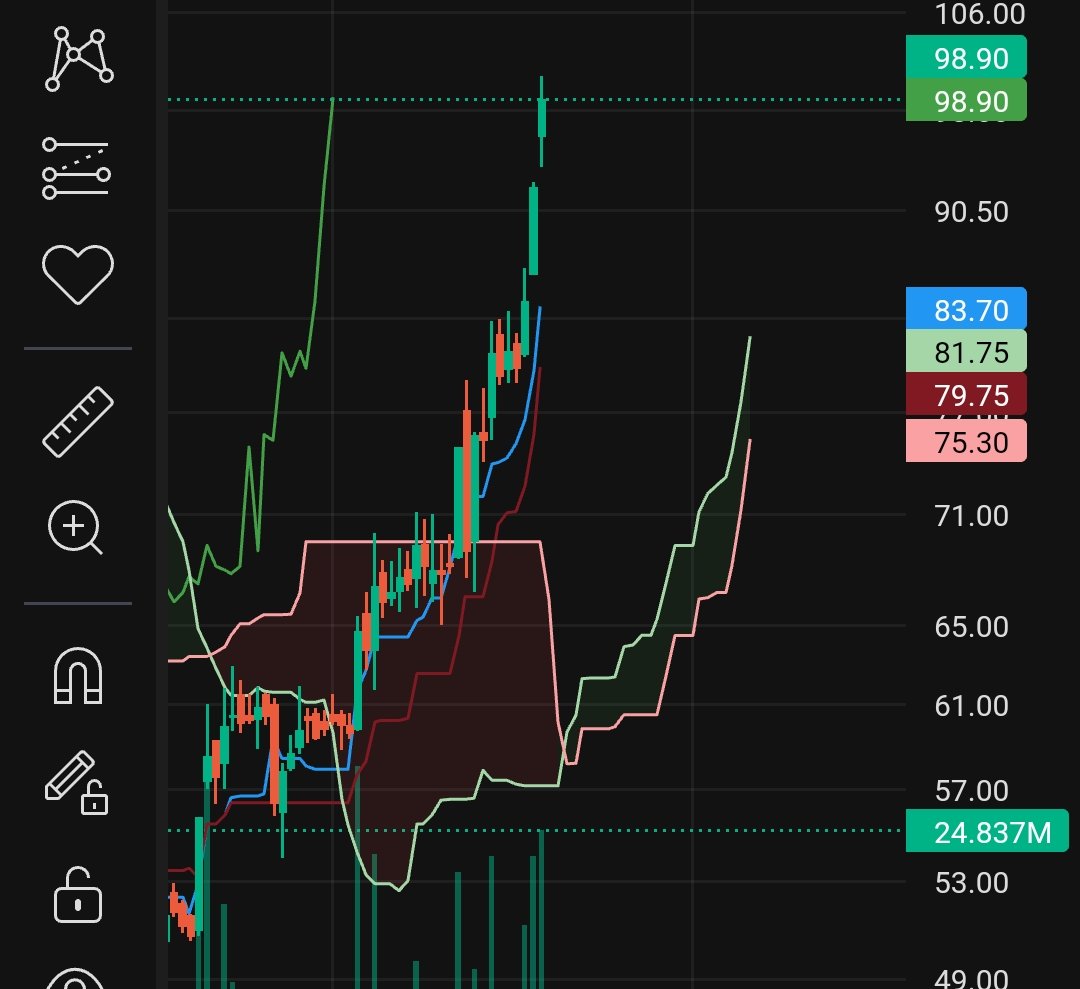Screen dimensions: 1080x989
Task: Click the blue 83.70 indicator value label
Action: coord(966,309)
